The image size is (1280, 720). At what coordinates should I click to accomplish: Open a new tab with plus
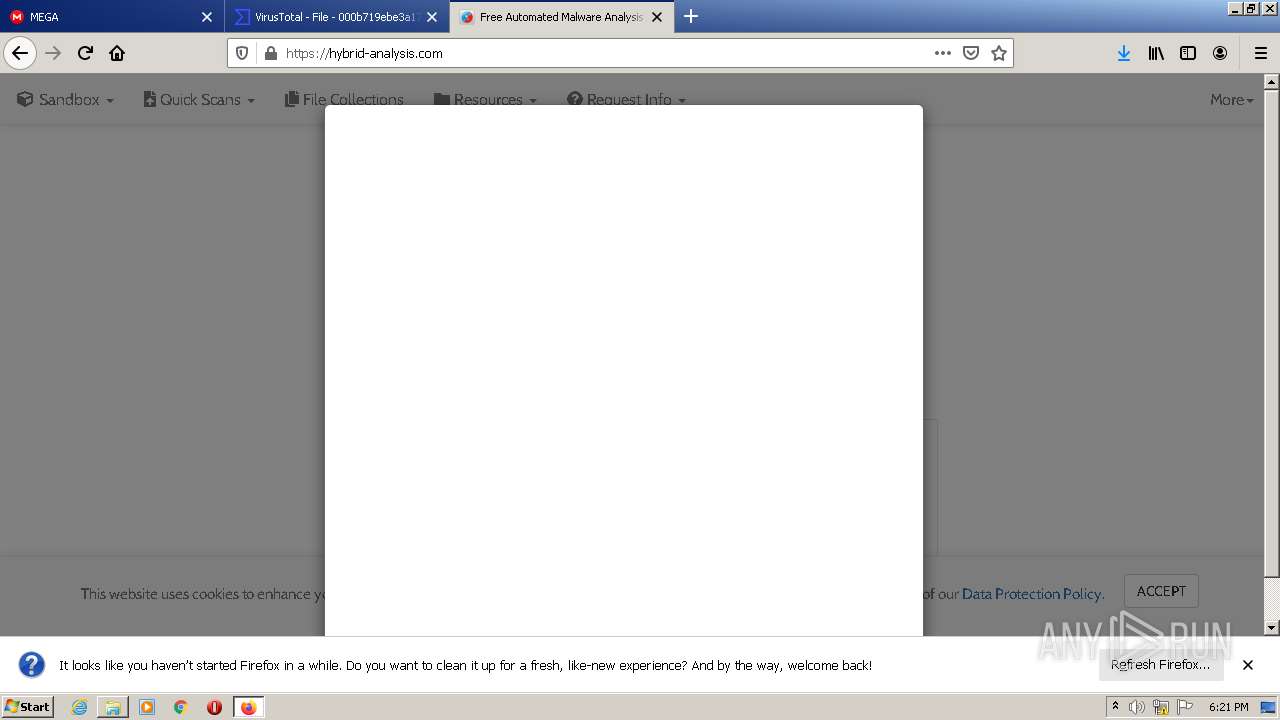690,16
